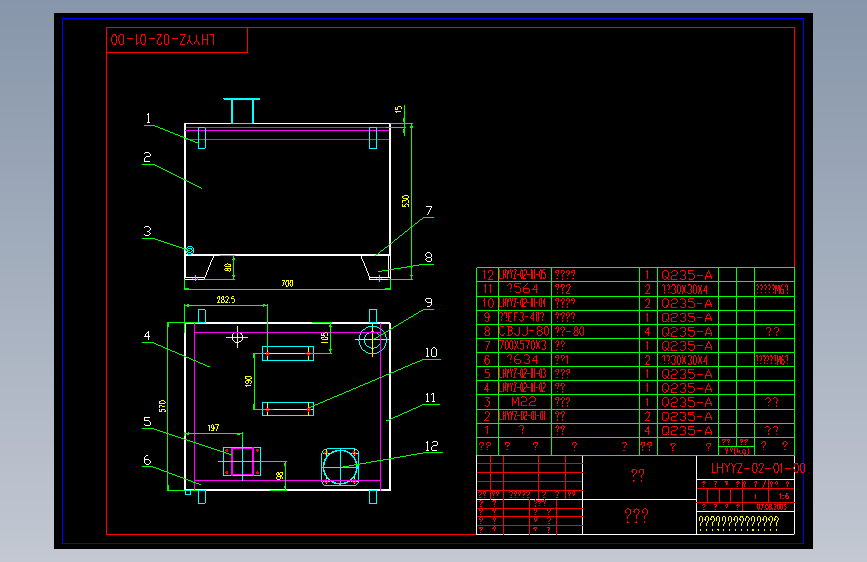The width and height of the screenshot is (867, 562).
Task: Select the 1:6 scale value
Action: [x=784, y=496]
